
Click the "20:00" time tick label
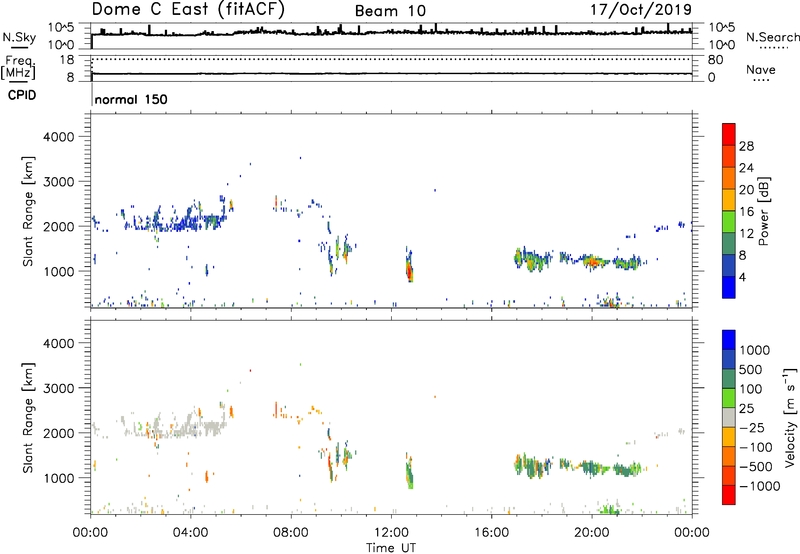591,533
